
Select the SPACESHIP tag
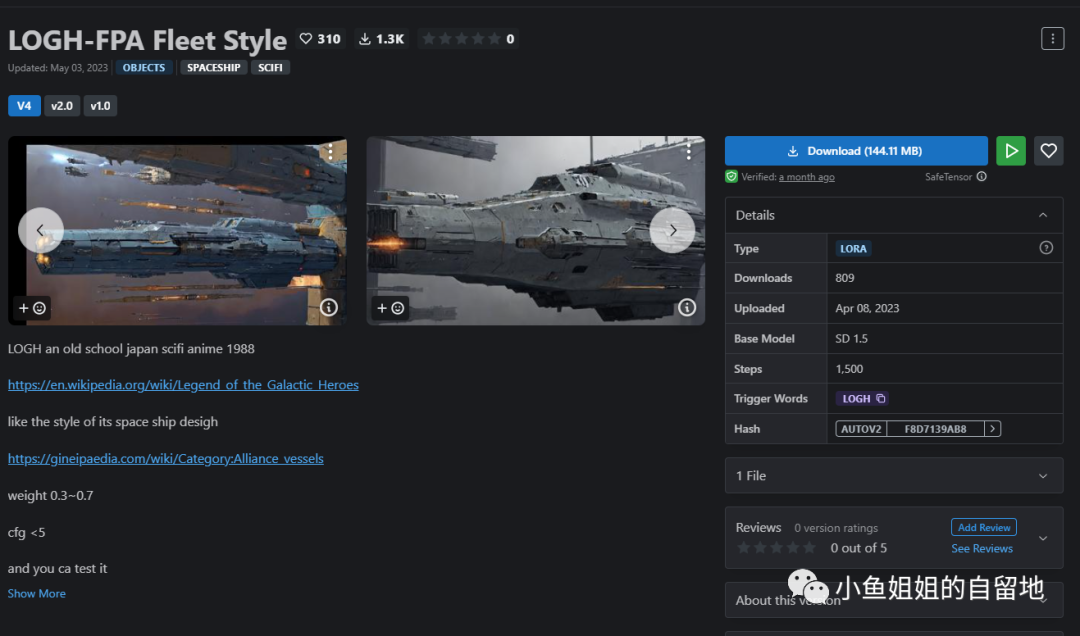pyautogui.click(x=214, y=68)
